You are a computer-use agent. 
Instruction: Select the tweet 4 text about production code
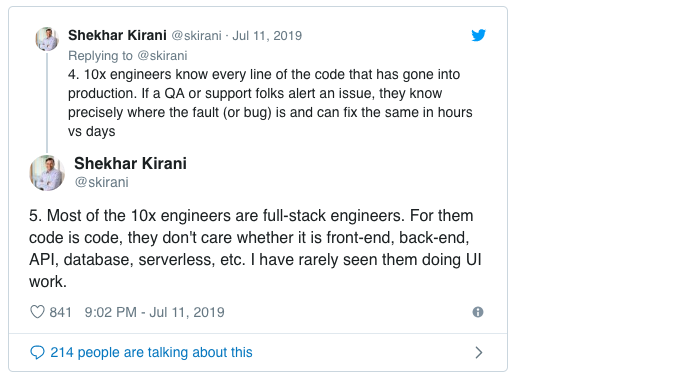[270, 103]
